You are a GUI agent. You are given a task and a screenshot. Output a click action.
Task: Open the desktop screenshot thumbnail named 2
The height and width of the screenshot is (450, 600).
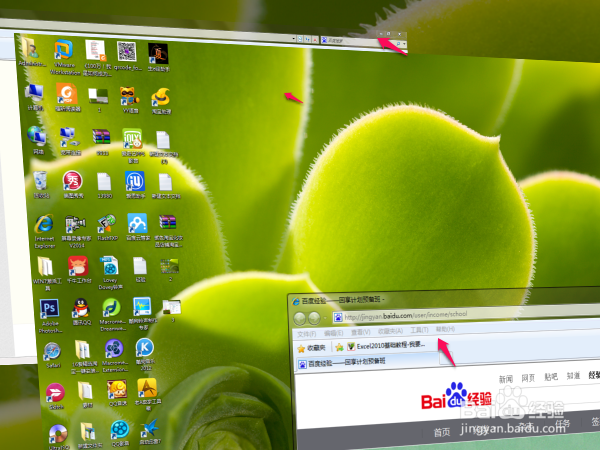[x=170, y=269]
